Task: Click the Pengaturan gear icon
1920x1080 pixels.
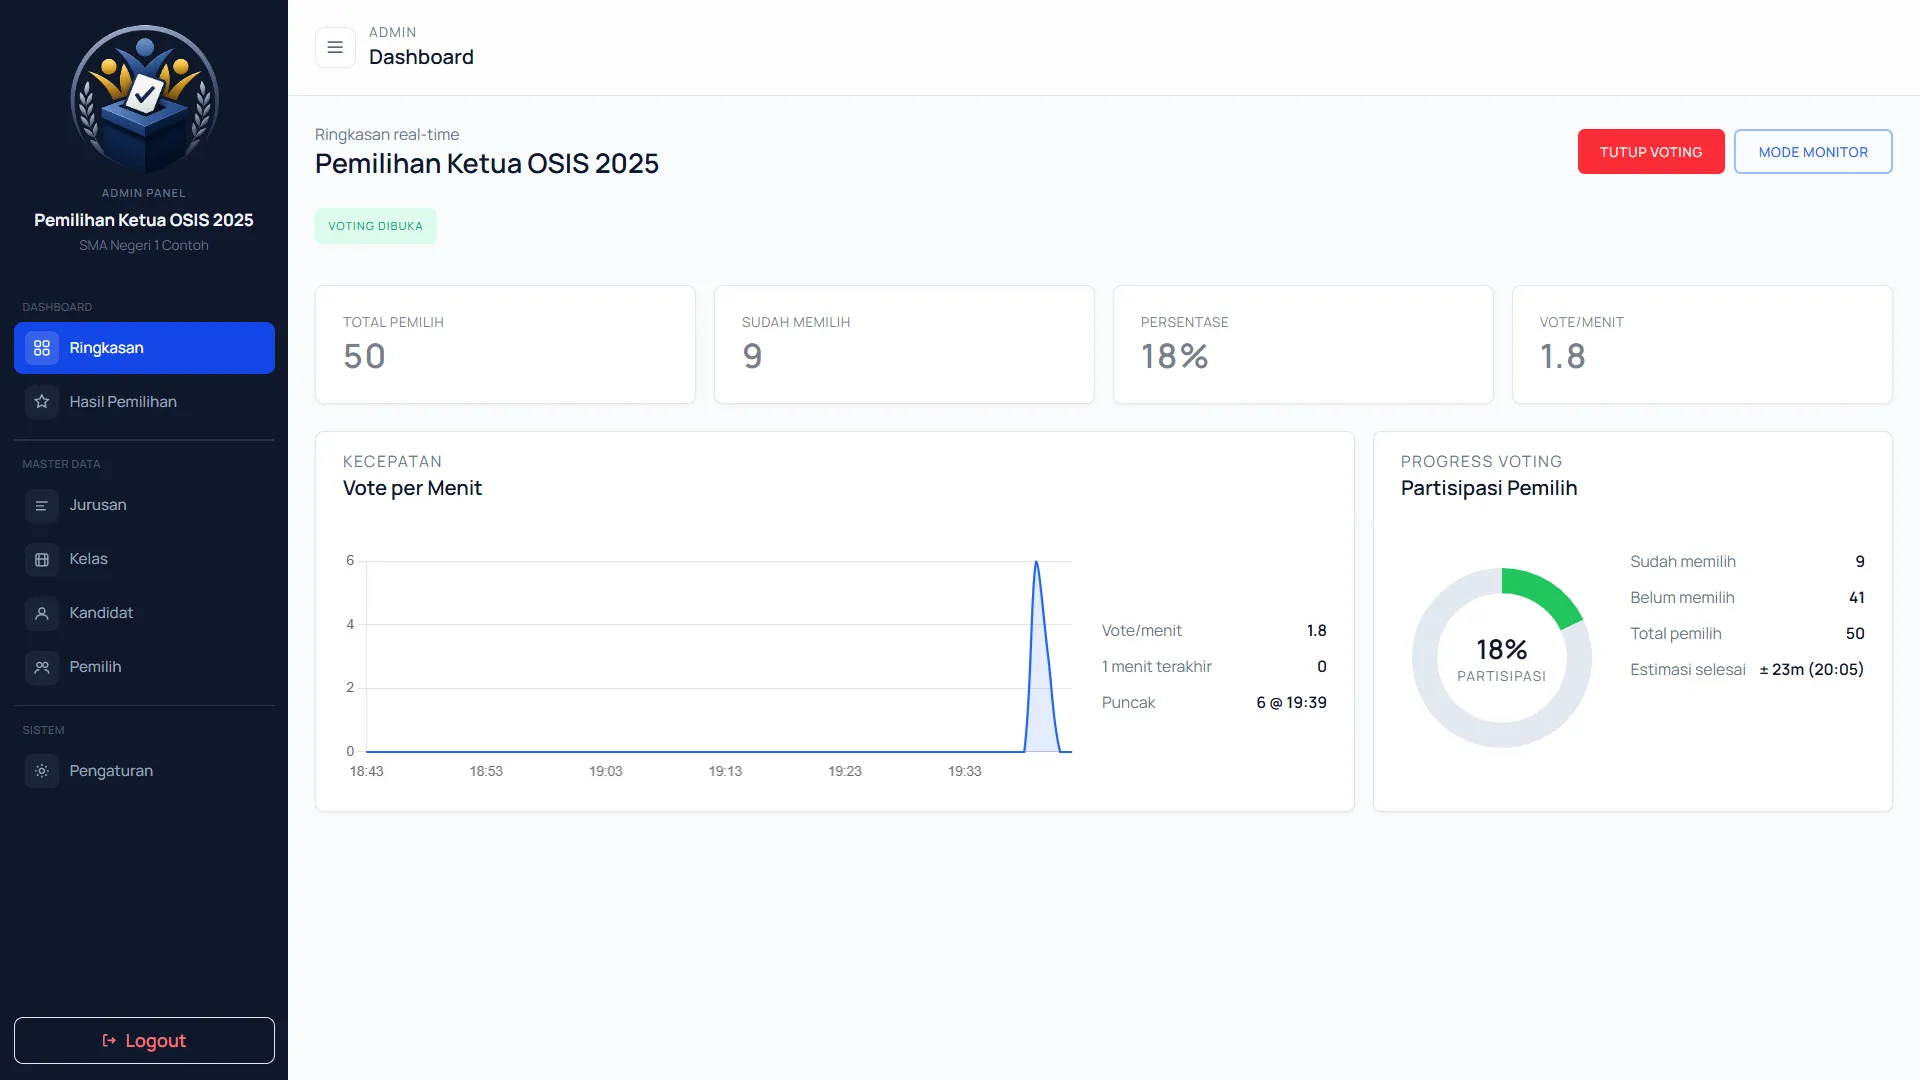Action: click(42, 772)
